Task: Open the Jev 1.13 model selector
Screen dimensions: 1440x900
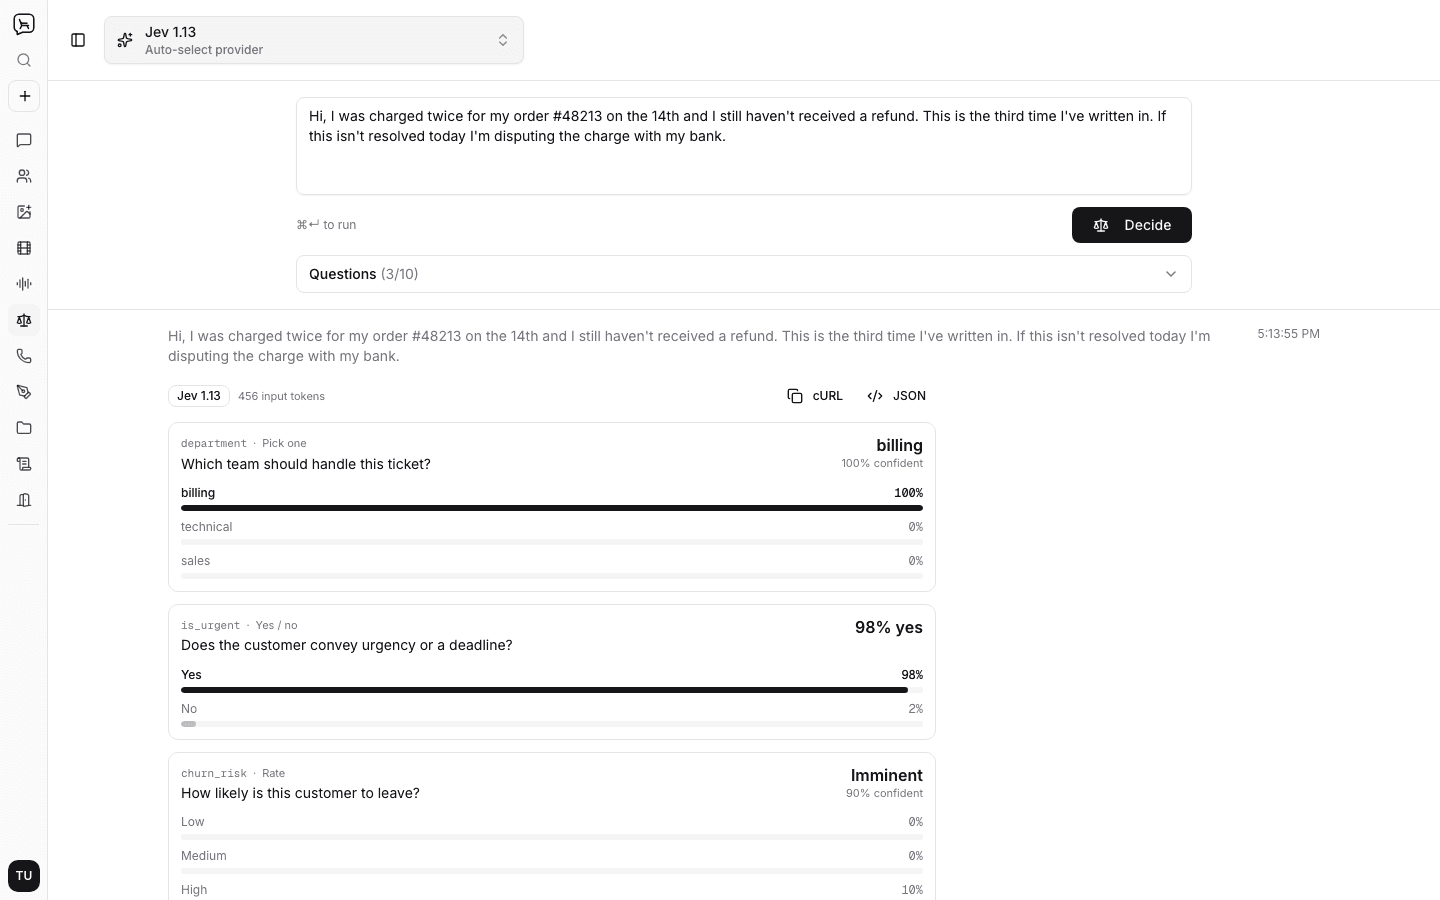Action: click(314, 40)
